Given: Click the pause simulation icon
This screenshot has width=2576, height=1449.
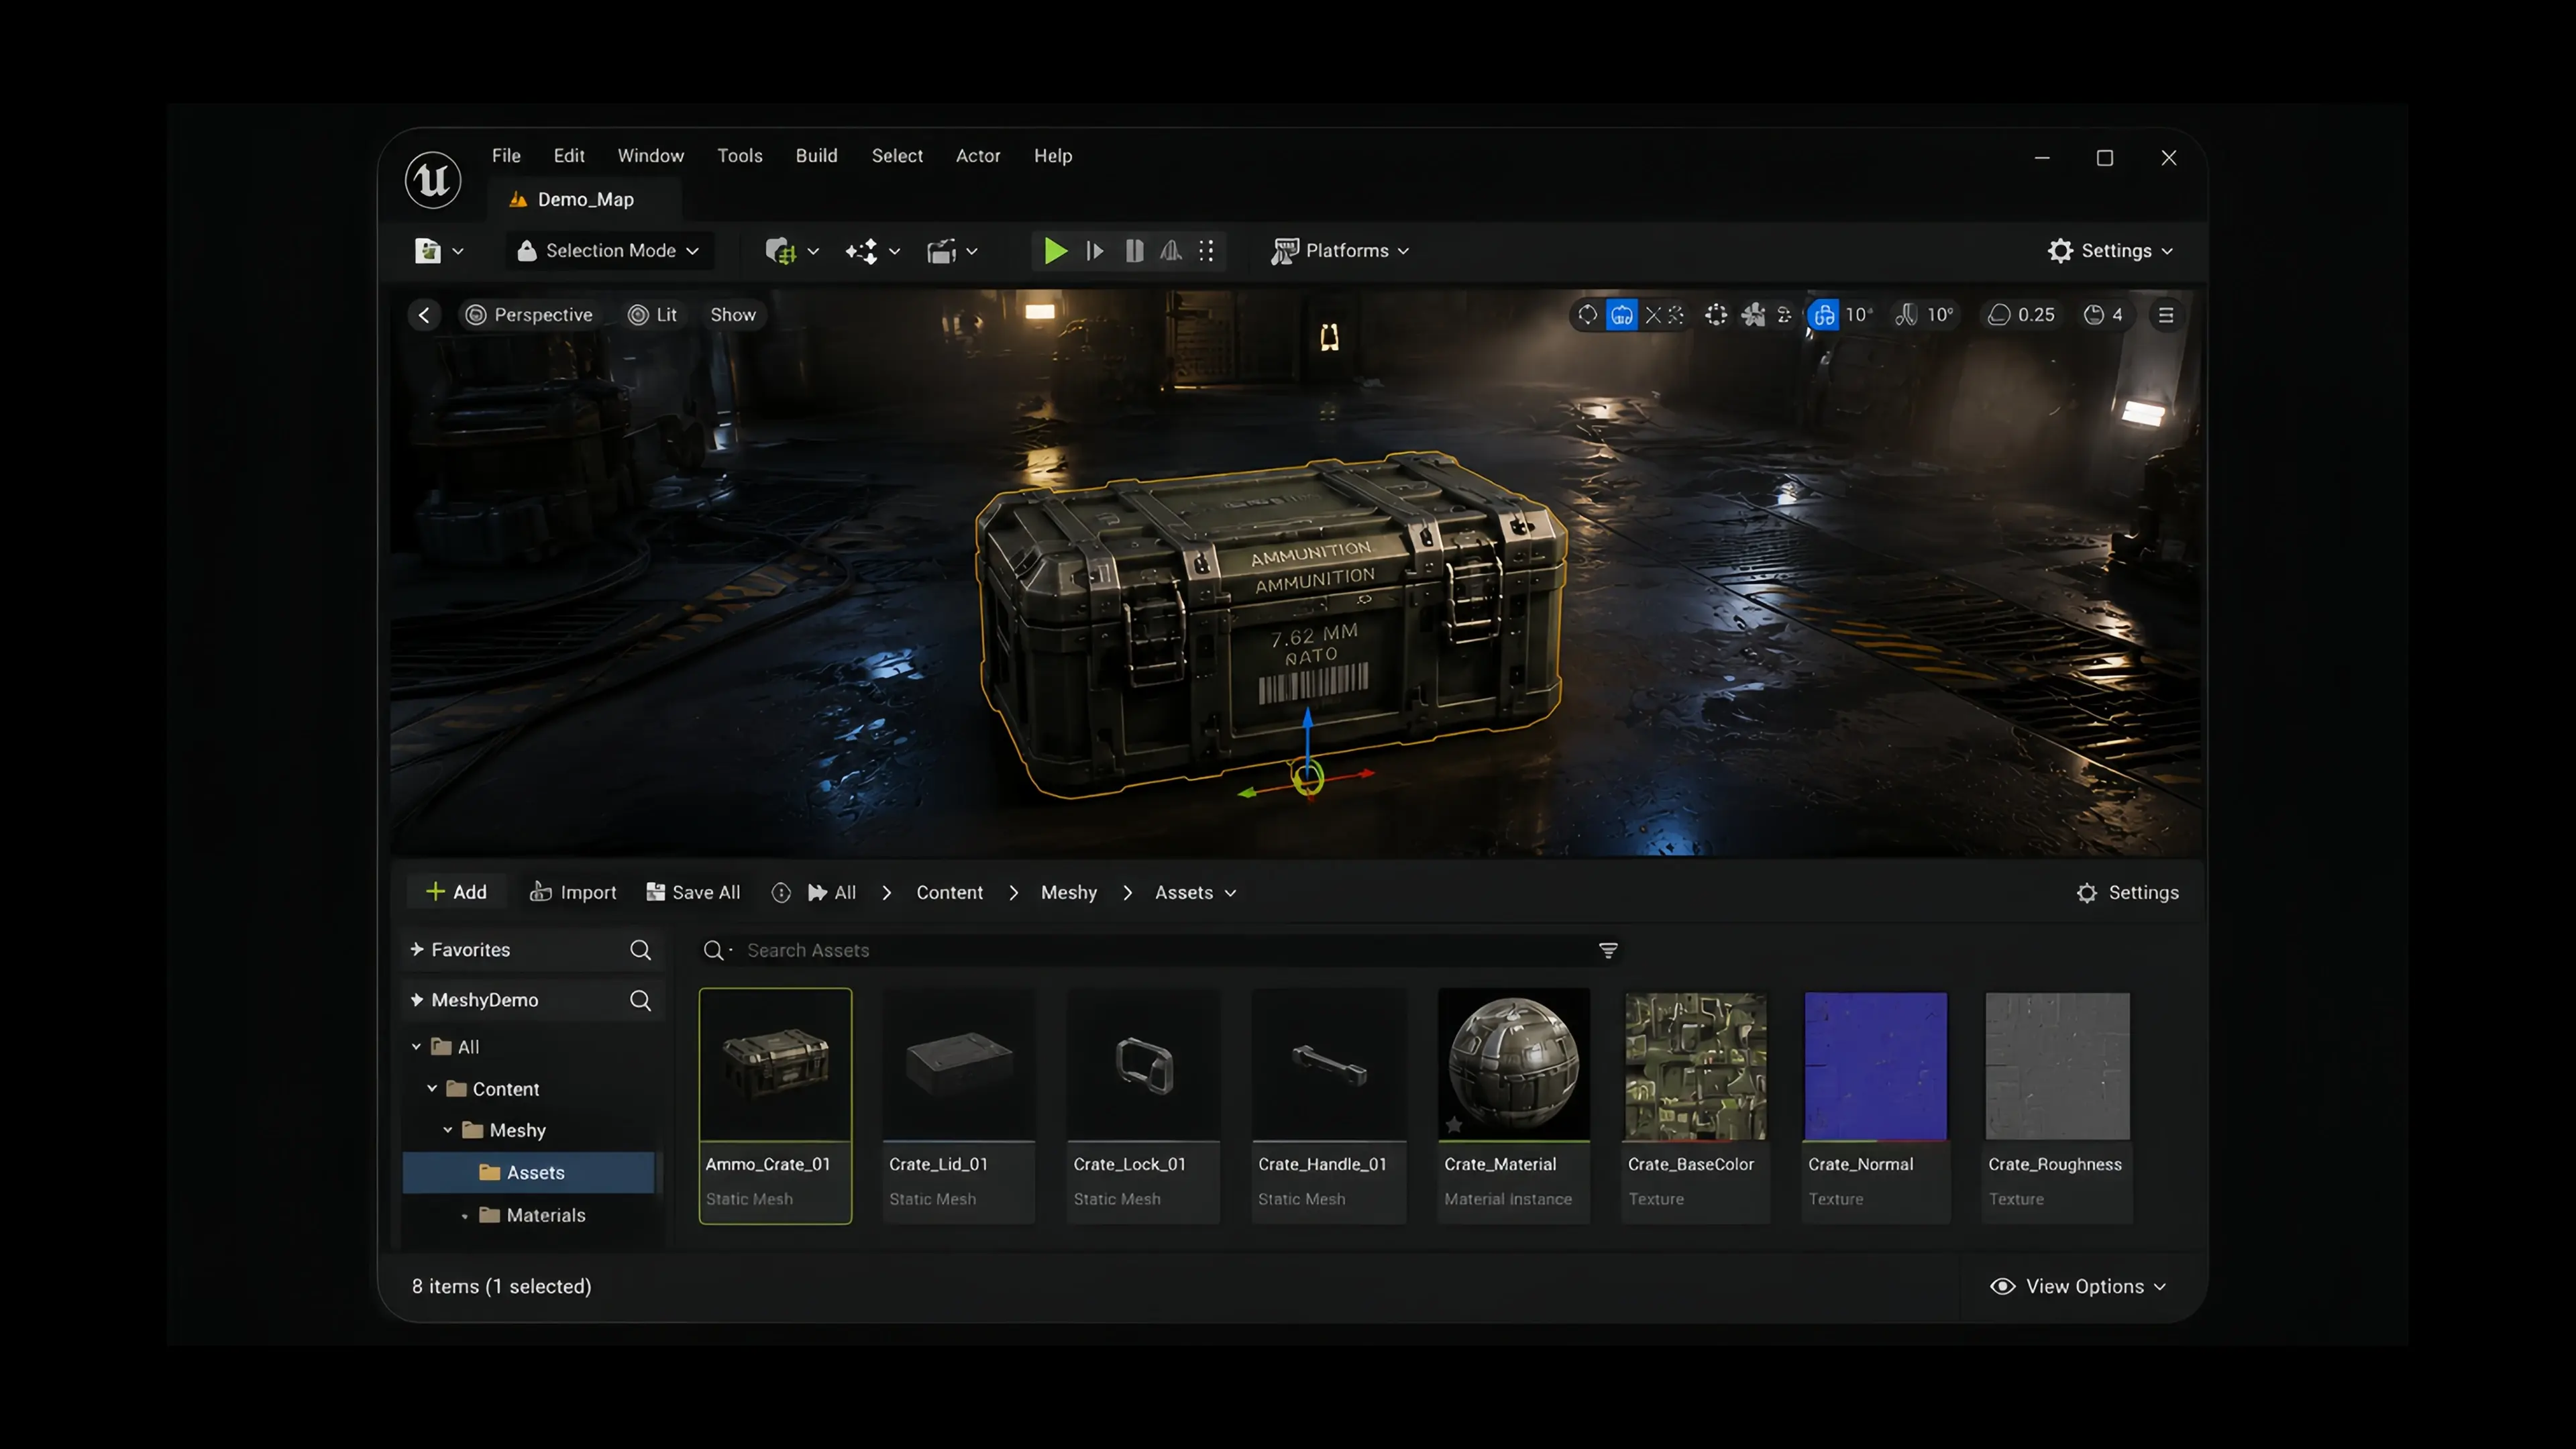Looking at the screenshot, I should pos(1133,251).
